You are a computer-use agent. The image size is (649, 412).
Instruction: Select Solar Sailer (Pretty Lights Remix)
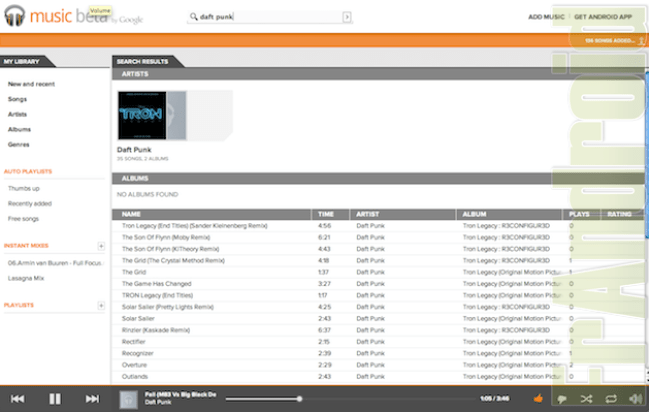(168, 307)
